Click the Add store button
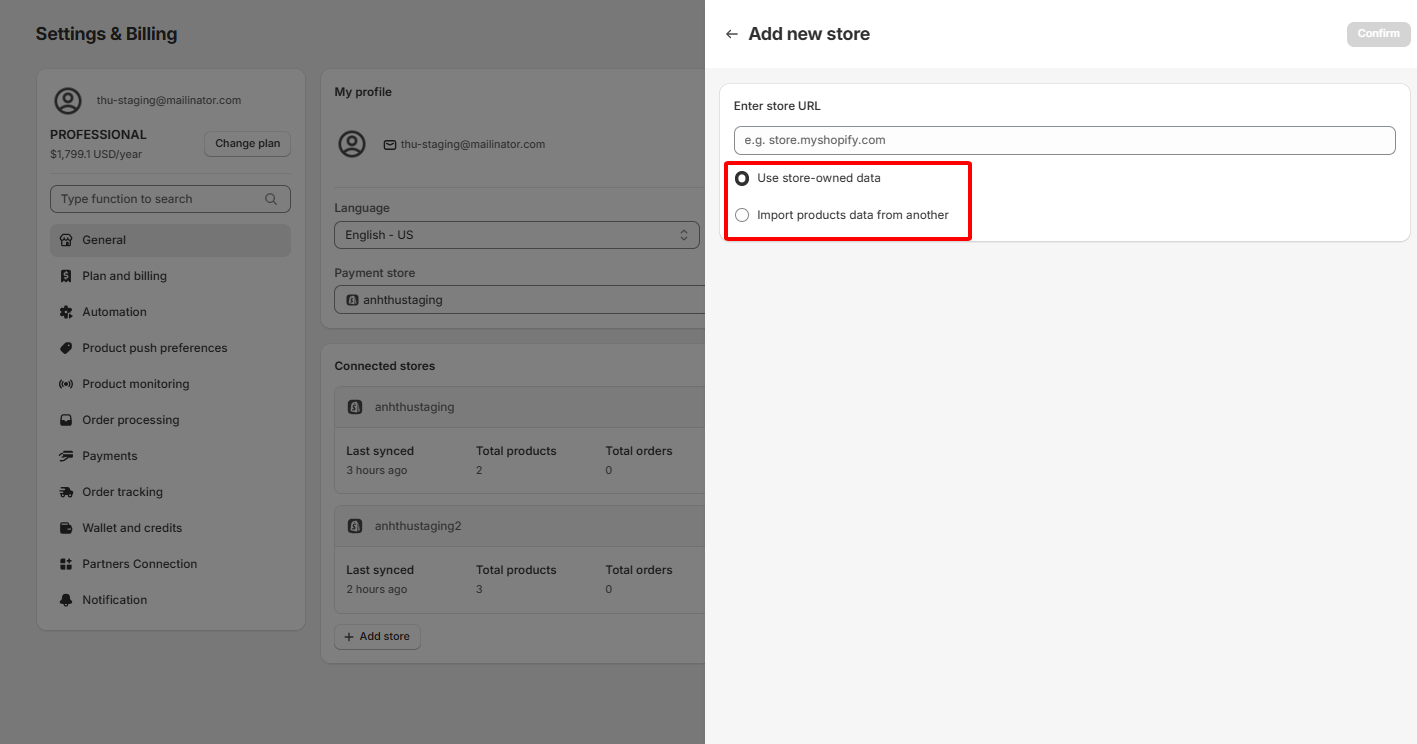This screenshot has width=1417, height=744. point(377,637)
